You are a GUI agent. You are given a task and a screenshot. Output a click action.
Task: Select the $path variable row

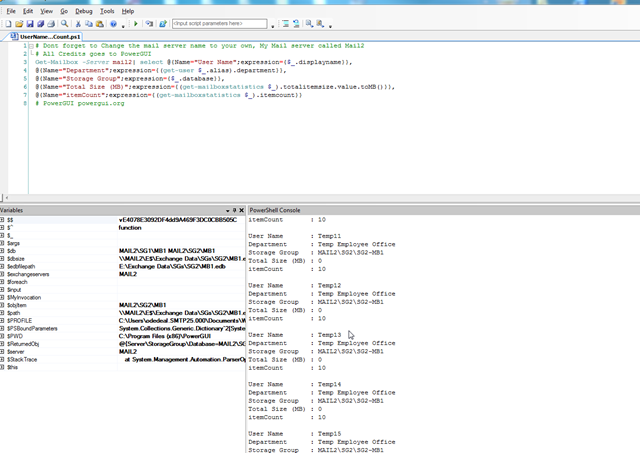pos(122,313)
